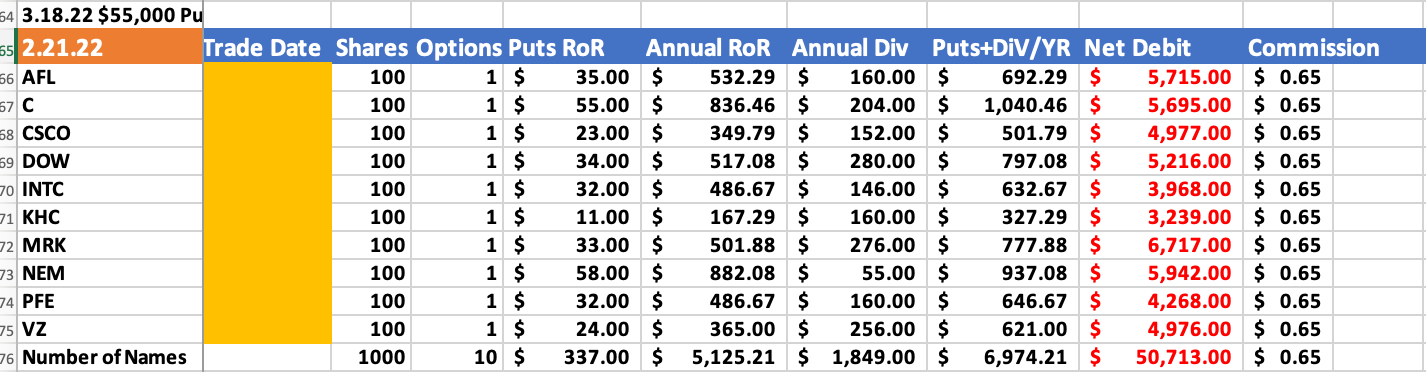Select Net Debit value 4,977.00
The height and width of the screenshot is (372, 1426).
pos(1162,133)
